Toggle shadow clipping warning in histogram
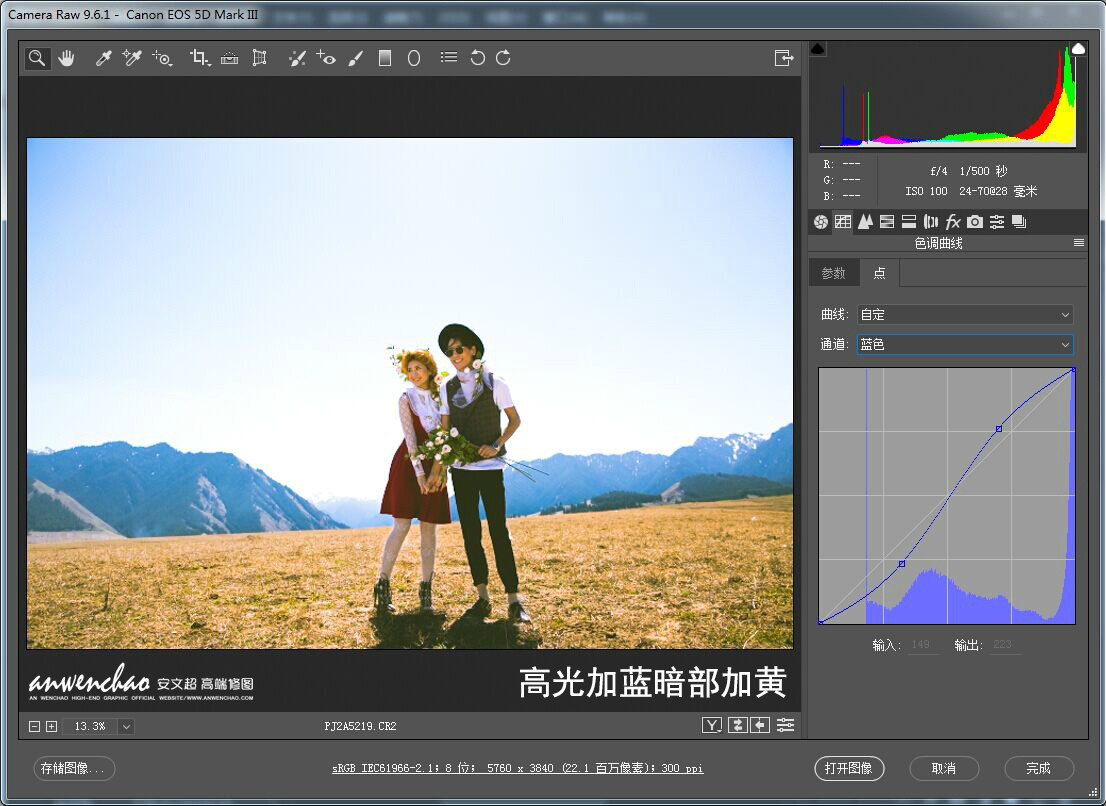 point(818,49)
